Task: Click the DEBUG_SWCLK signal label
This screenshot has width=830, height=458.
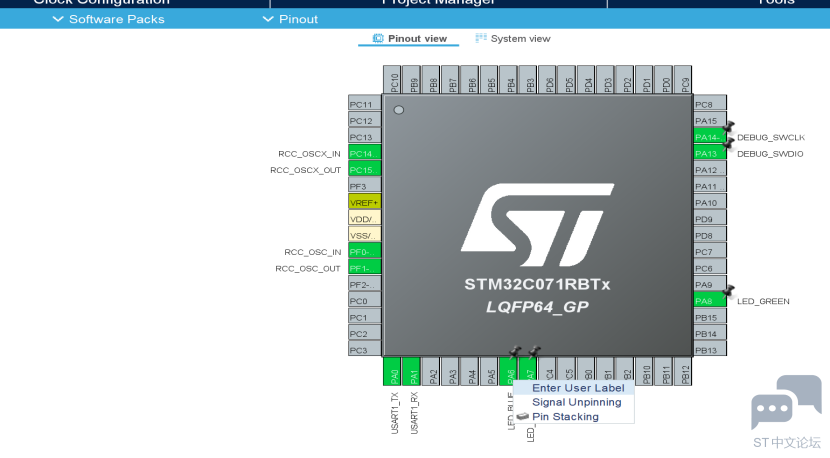Action: (x=770, y=137)
